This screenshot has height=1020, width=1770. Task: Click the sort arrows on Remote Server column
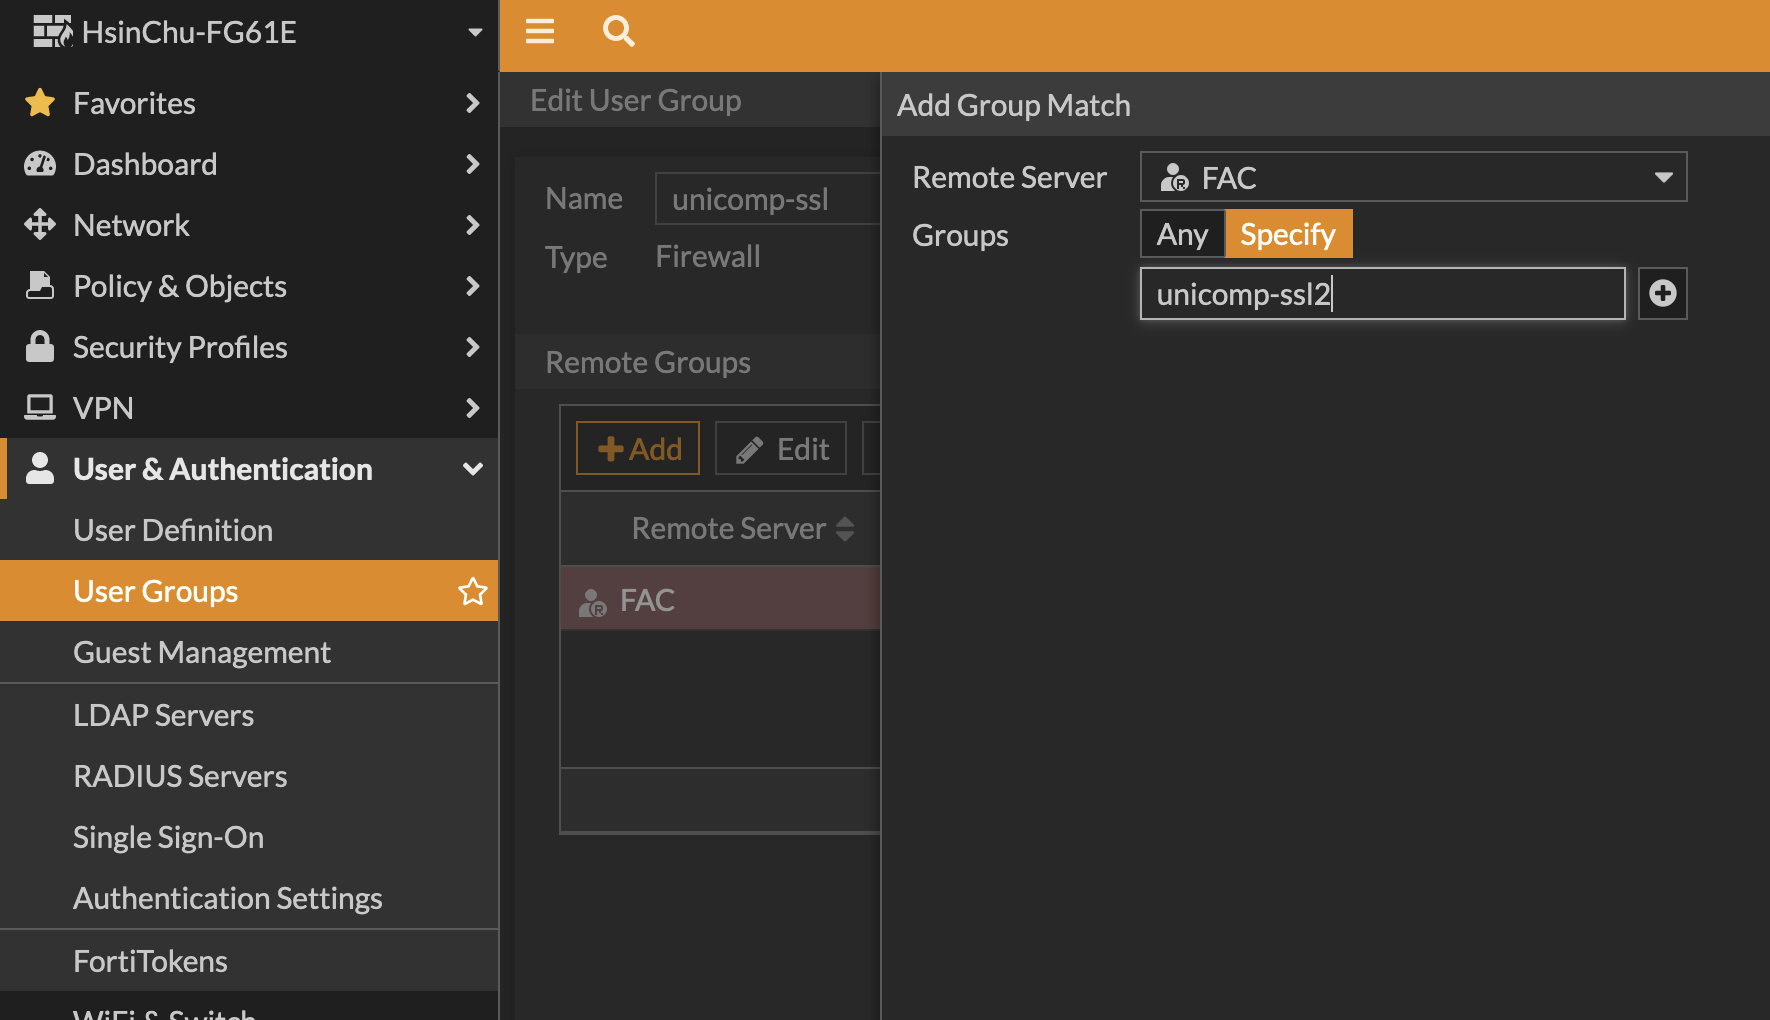(845, 529)
